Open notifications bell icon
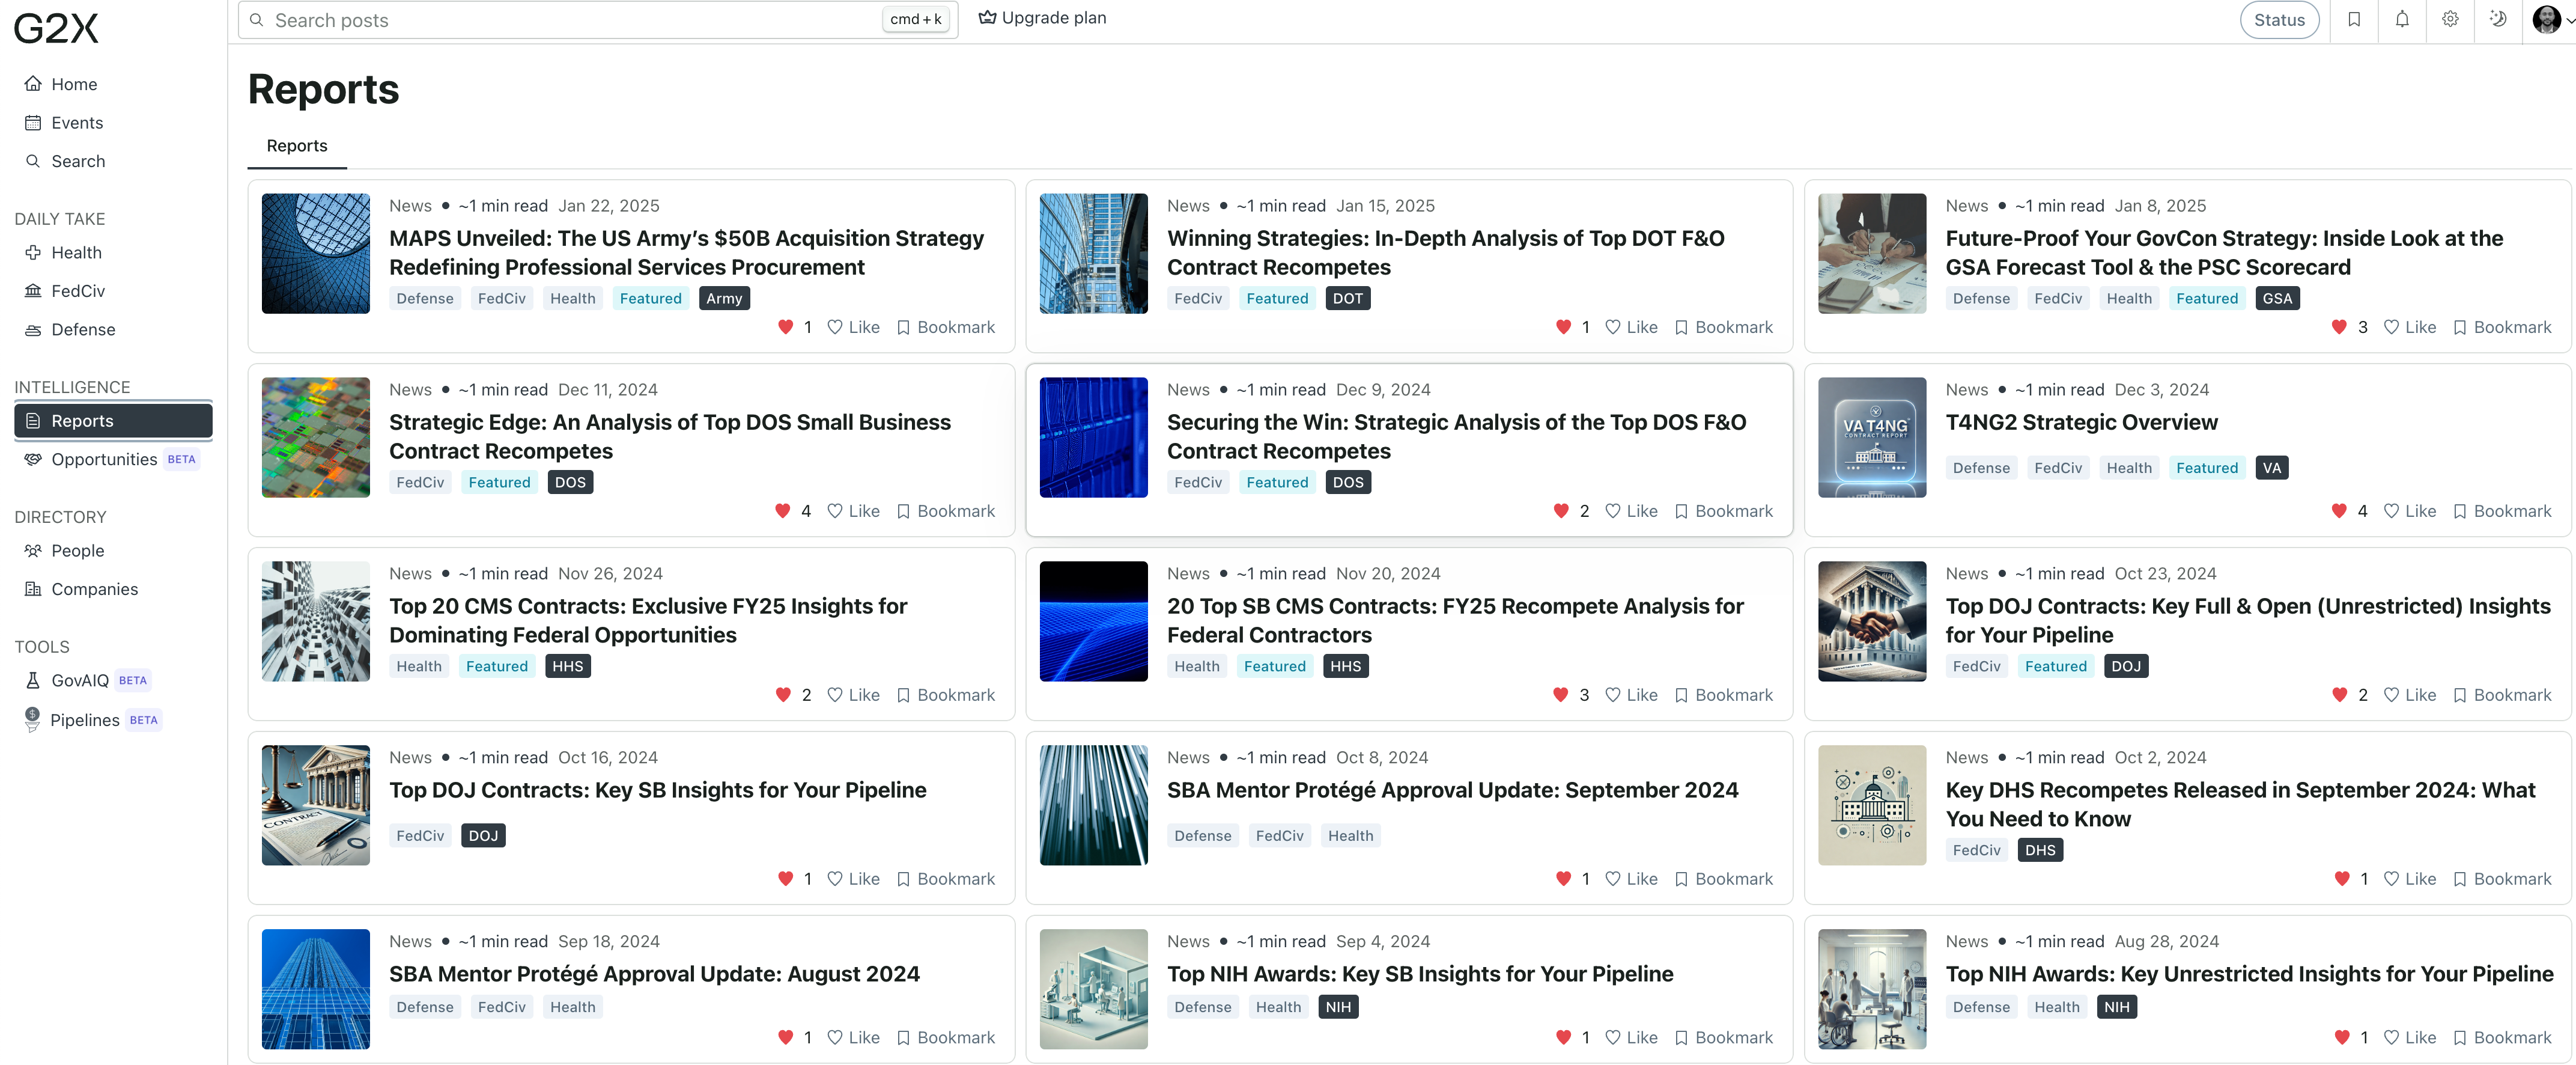This screenshot has height=1065, width=2576. pyautogui.click(x=2402, y=20)
